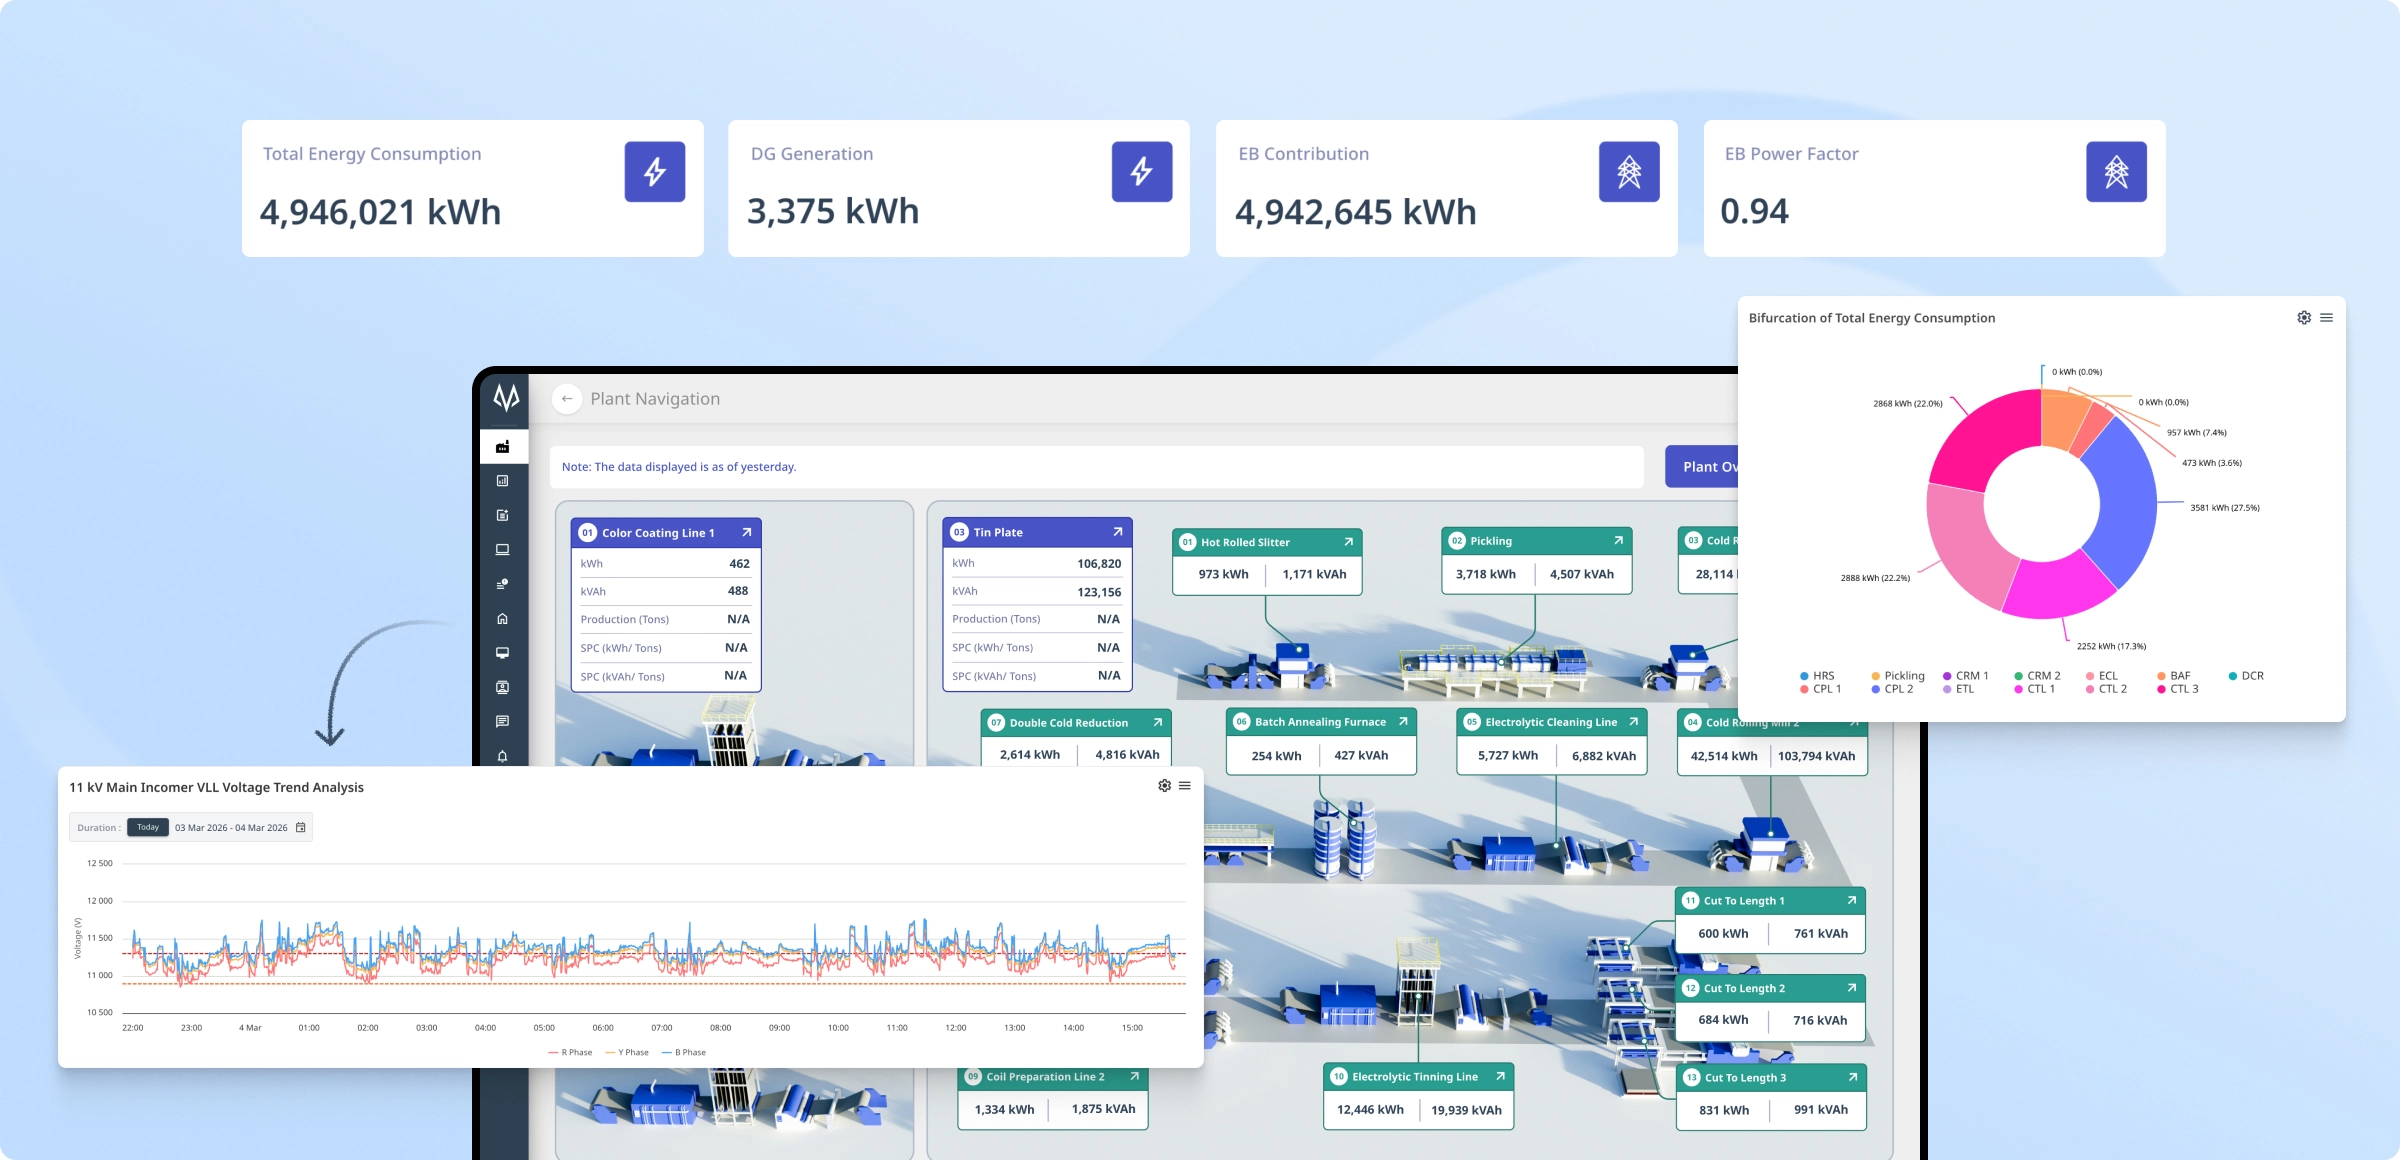
Task: Toggle CRM 1 legend item visibility
Action: pyautogui.click(x=1965, y=676)
